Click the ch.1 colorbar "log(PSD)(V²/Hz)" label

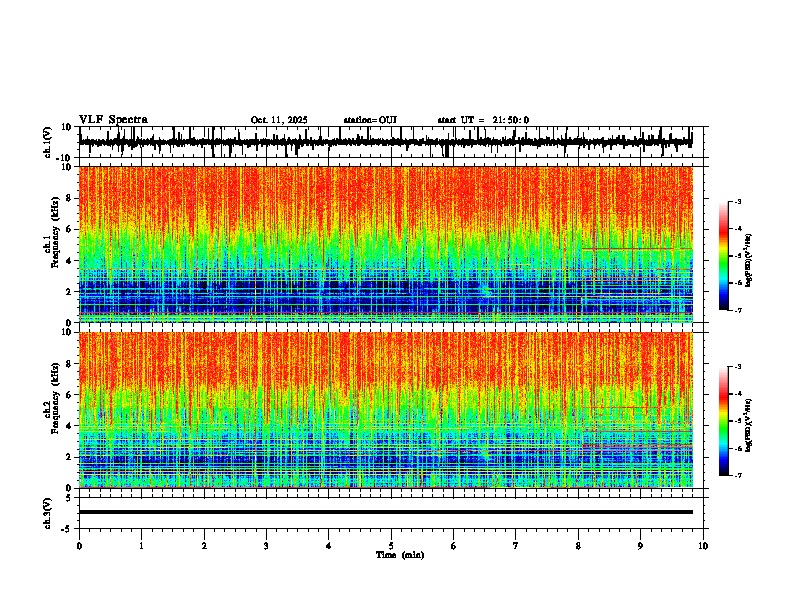[x=749, y=261]
